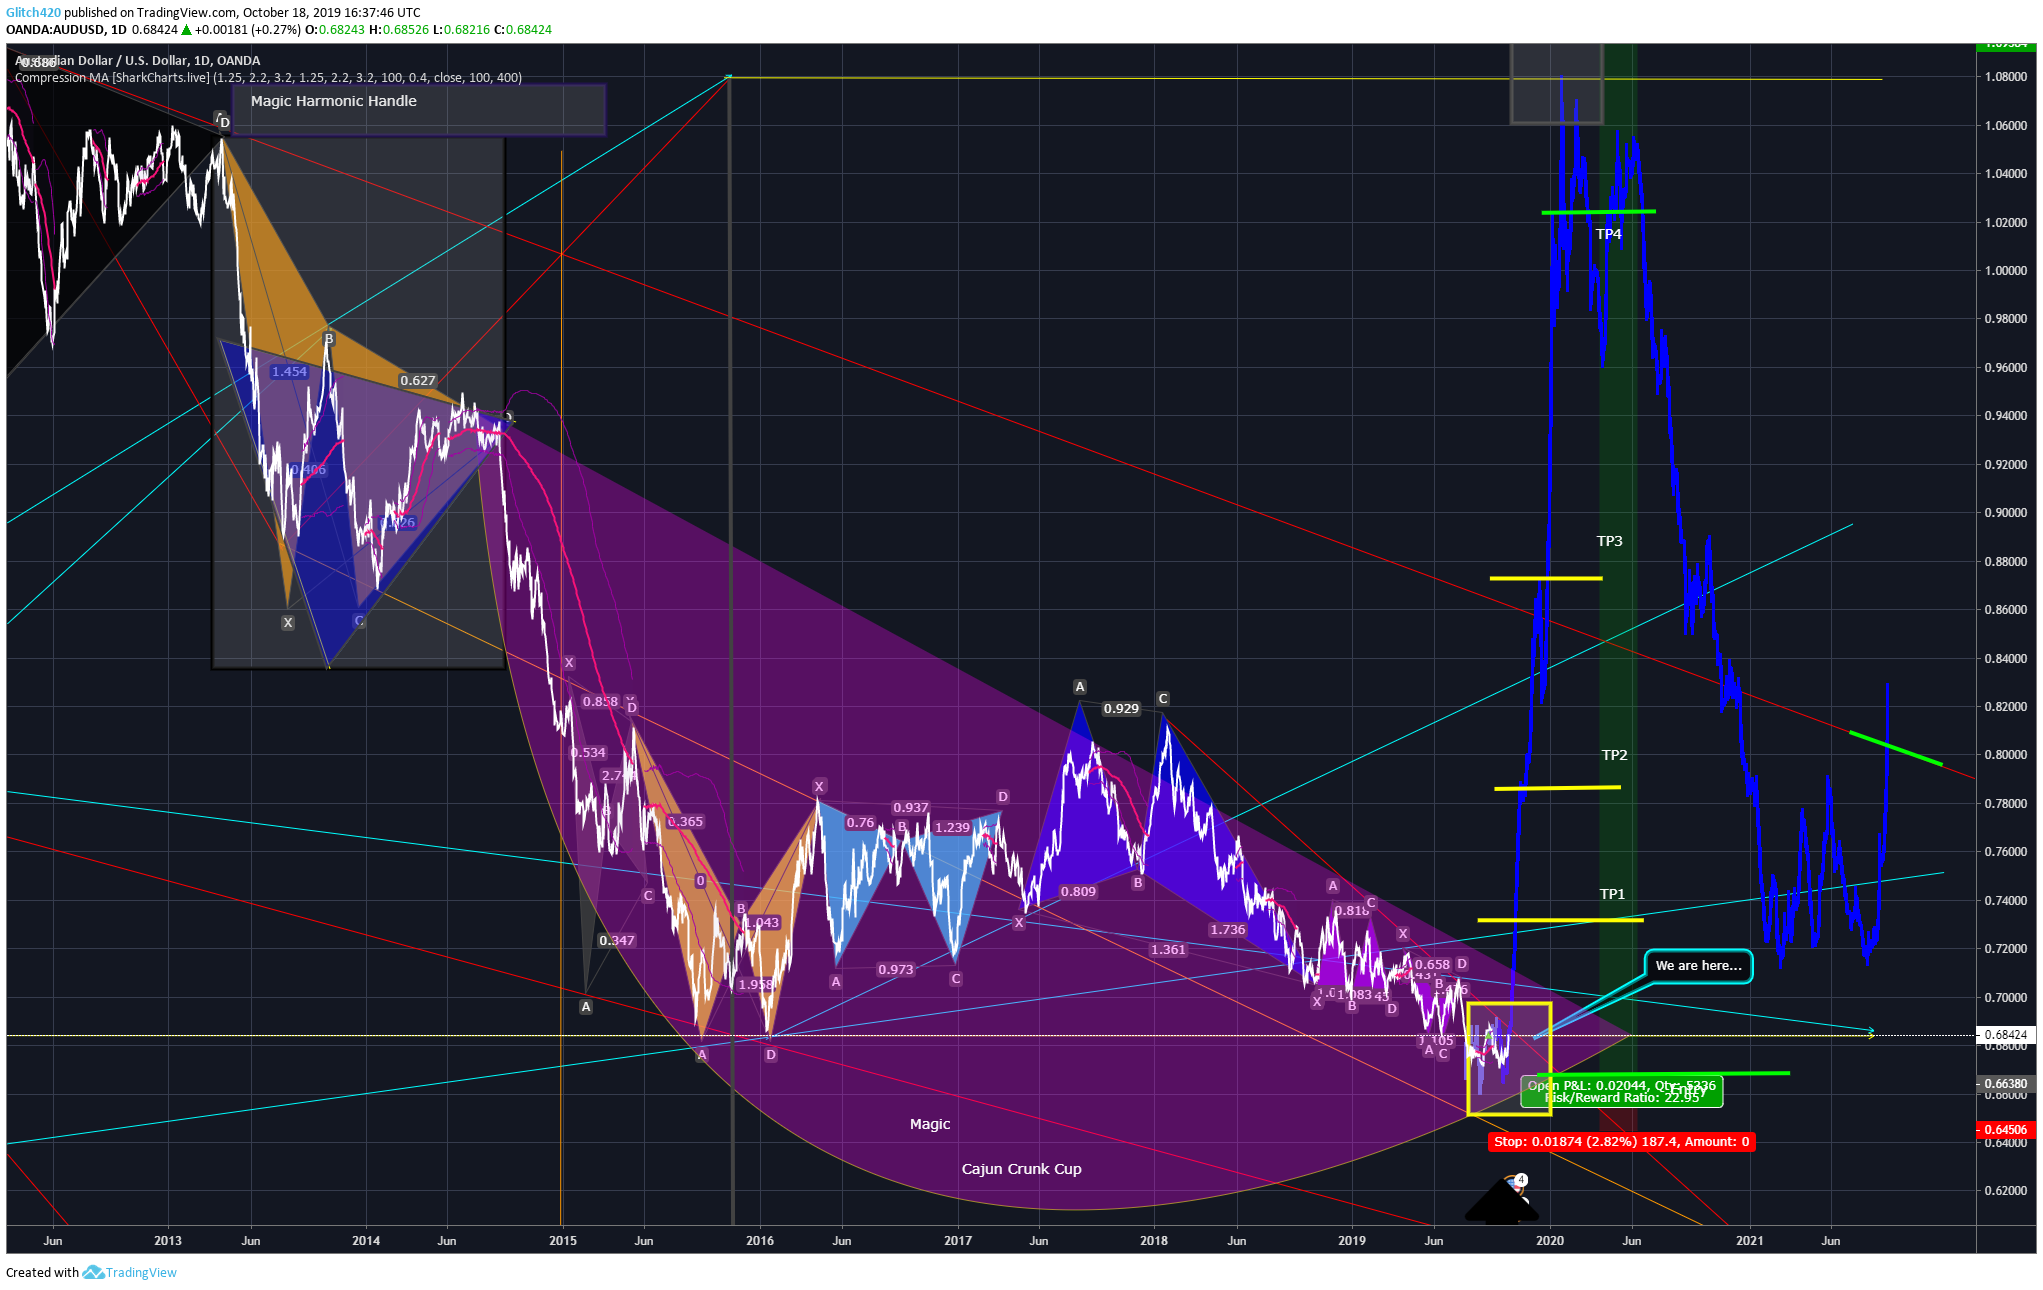Click the red 0.64506 stop price tag
Screen dimensions: 2043x1290
click(2005, 1130)
